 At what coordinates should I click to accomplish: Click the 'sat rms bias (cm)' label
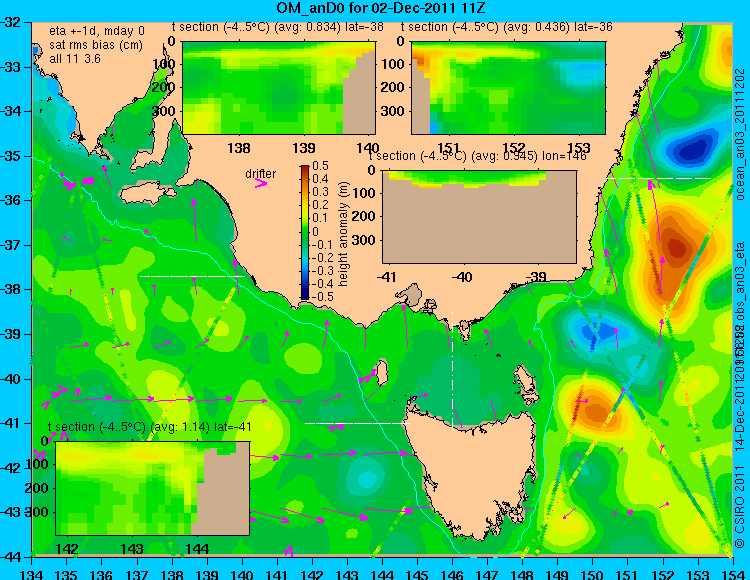point(96,45)
